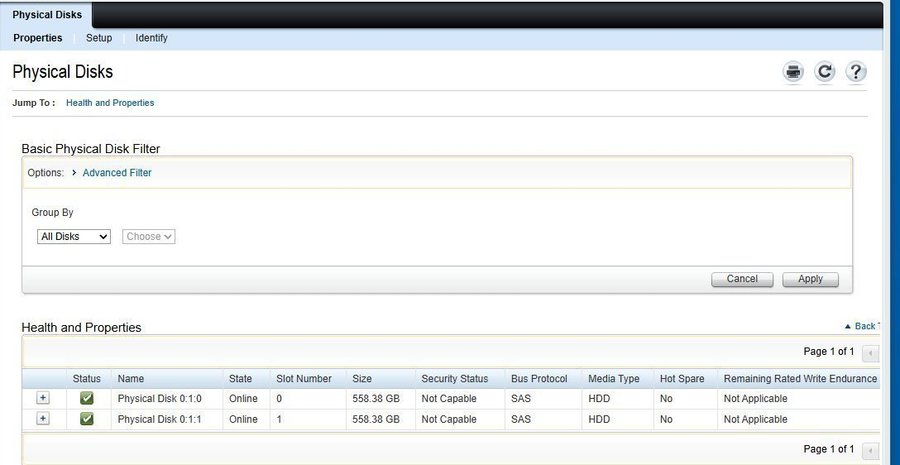Expand Physical Disk 0:1:0 row details

tap(42, 398)
